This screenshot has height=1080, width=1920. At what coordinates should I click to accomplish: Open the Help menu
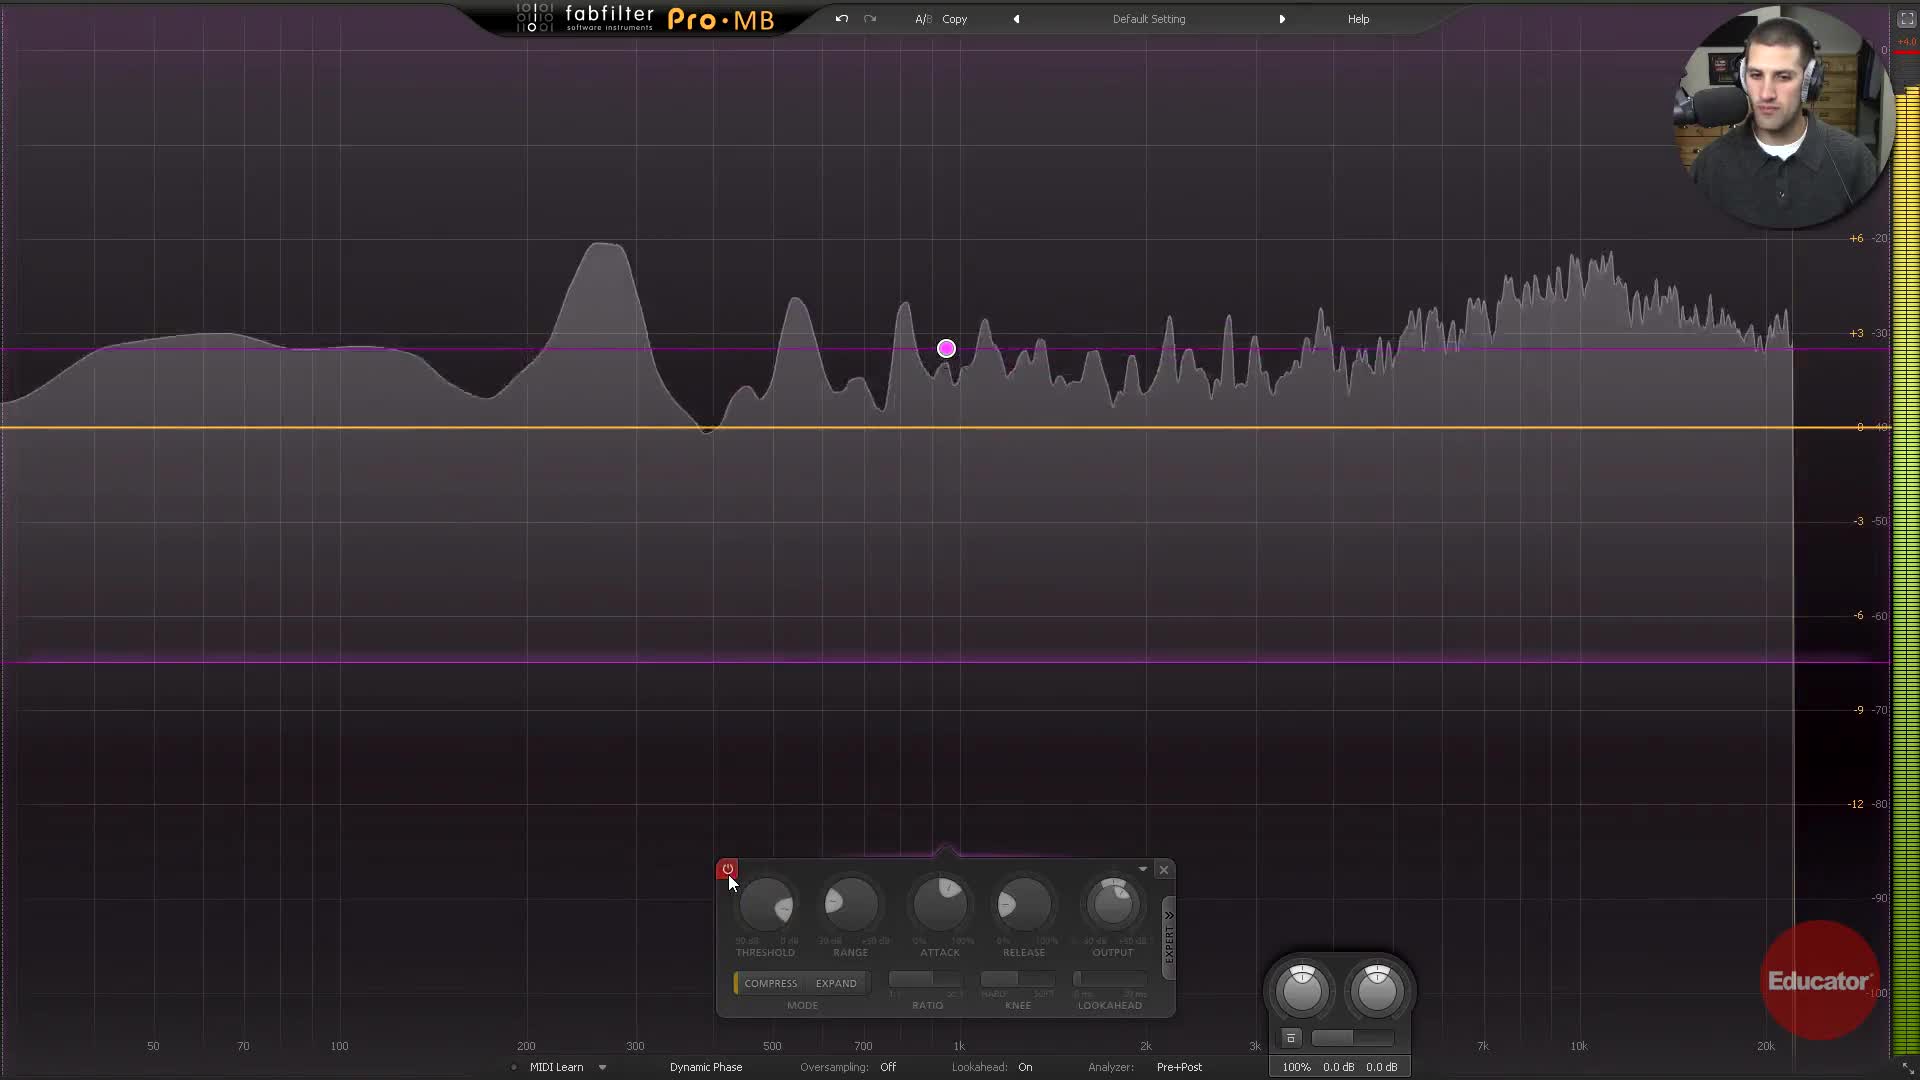click(1358, 19)
